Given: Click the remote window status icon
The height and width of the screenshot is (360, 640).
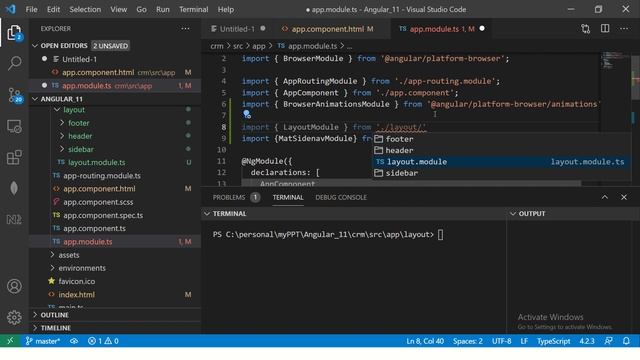Looking at the screenshot, I should 10,341.
